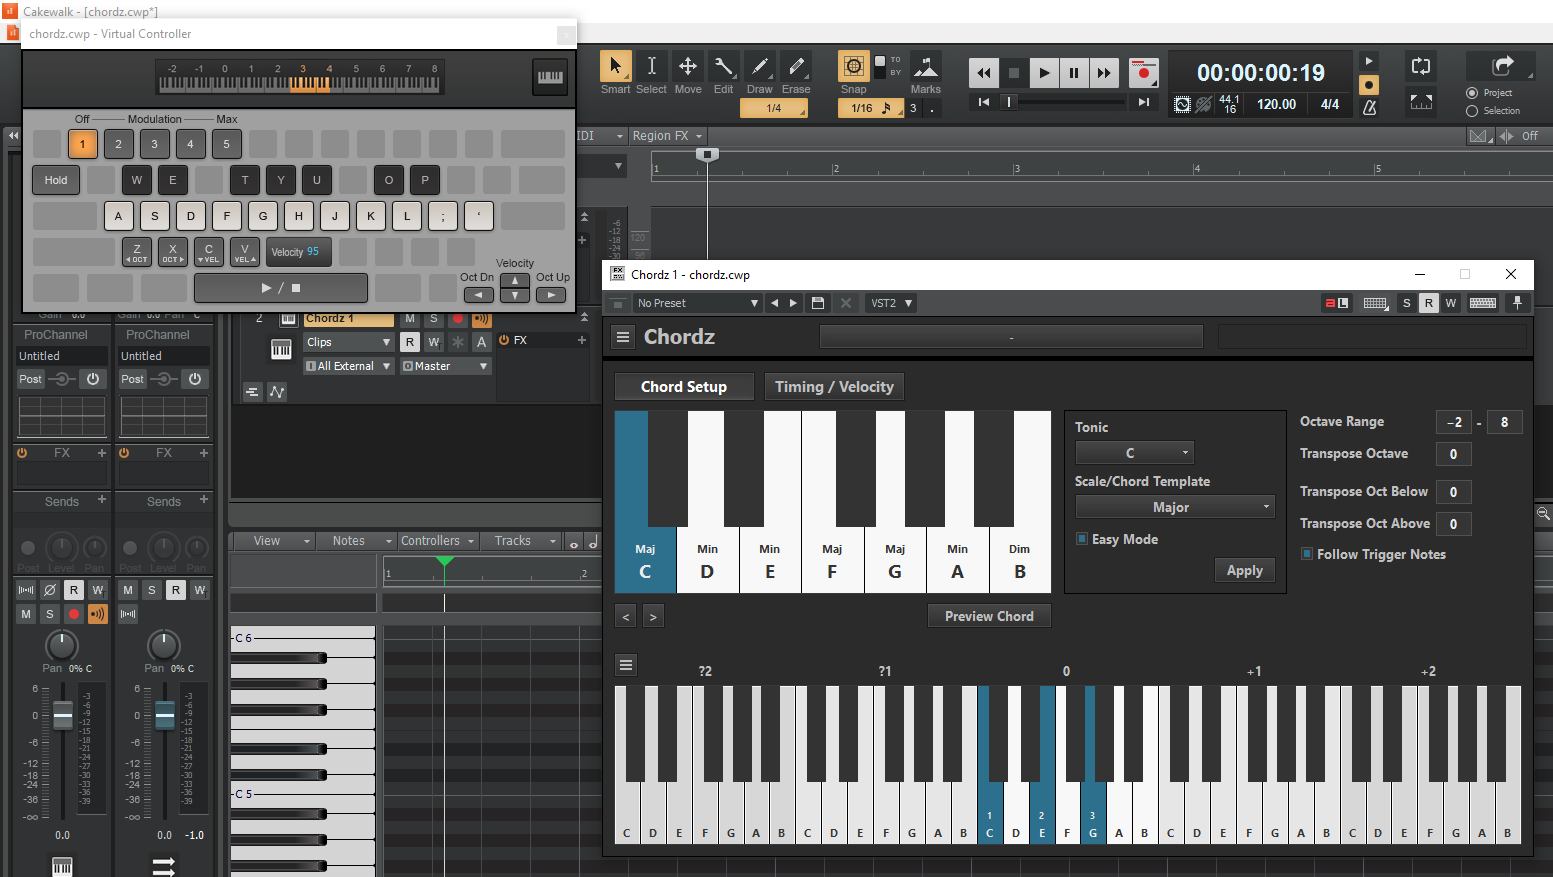Click the Oct Up arrow button
Image resolution: width=1553 pixels, height=877 pixels.
coord(551,295)
